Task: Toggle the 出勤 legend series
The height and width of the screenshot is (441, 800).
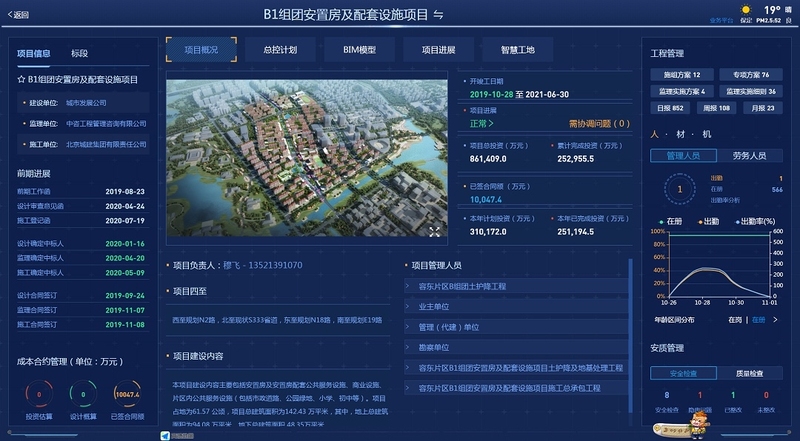Action: [708, 221]
